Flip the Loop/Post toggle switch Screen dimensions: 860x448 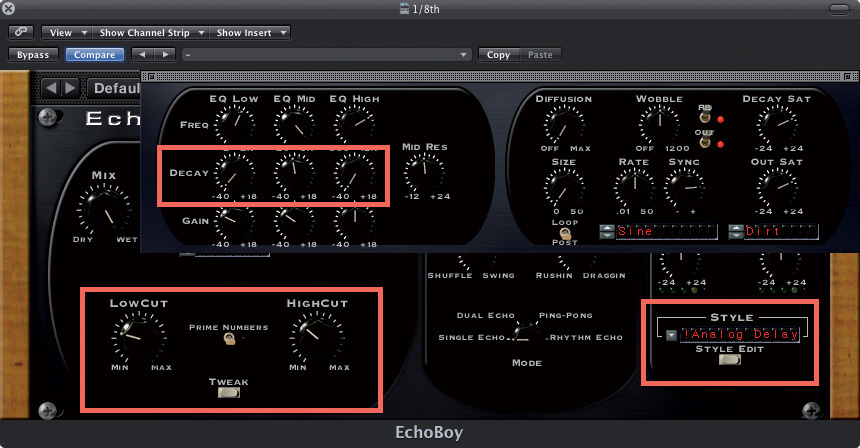(x=565, y=233)
